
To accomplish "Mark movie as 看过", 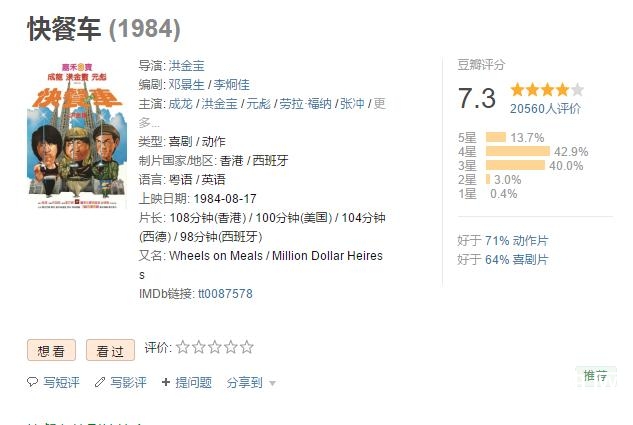I will click(110, 350).
